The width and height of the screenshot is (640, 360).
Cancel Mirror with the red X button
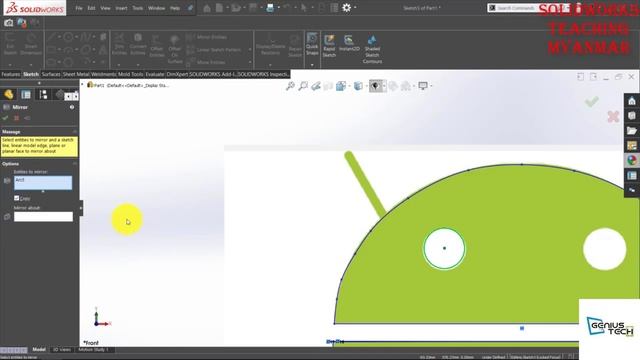point(16,118)
